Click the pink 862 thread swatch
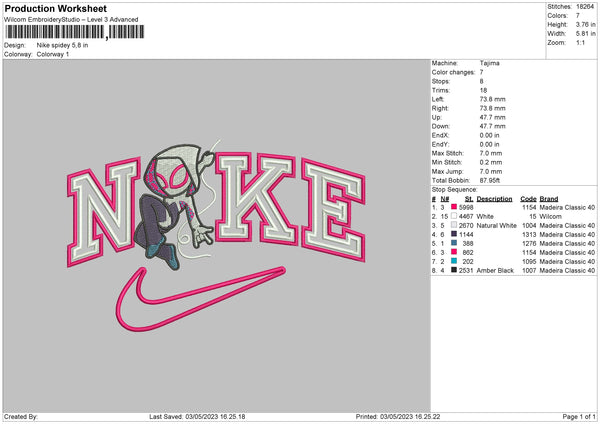This screenshot has width=600, height=424. (x=454, y=252)
